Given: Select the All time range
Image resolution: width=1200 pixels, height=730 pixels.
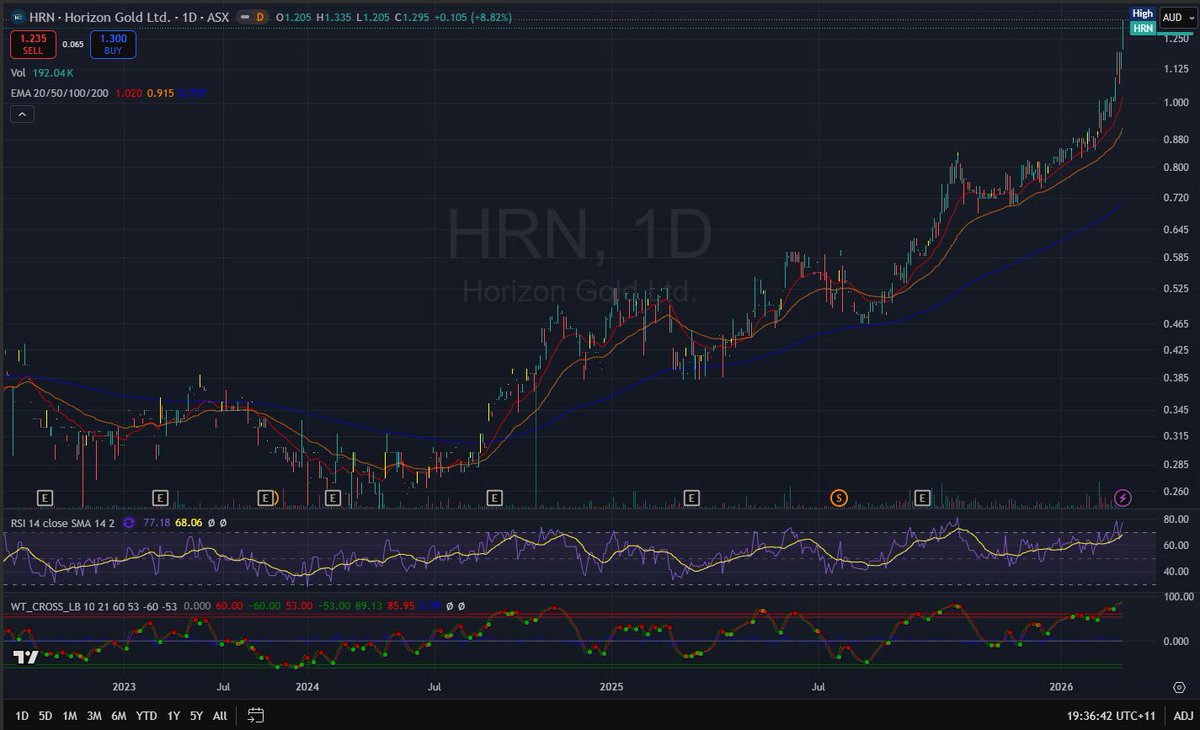Looking at the screenshot, I should coord(220,715).
